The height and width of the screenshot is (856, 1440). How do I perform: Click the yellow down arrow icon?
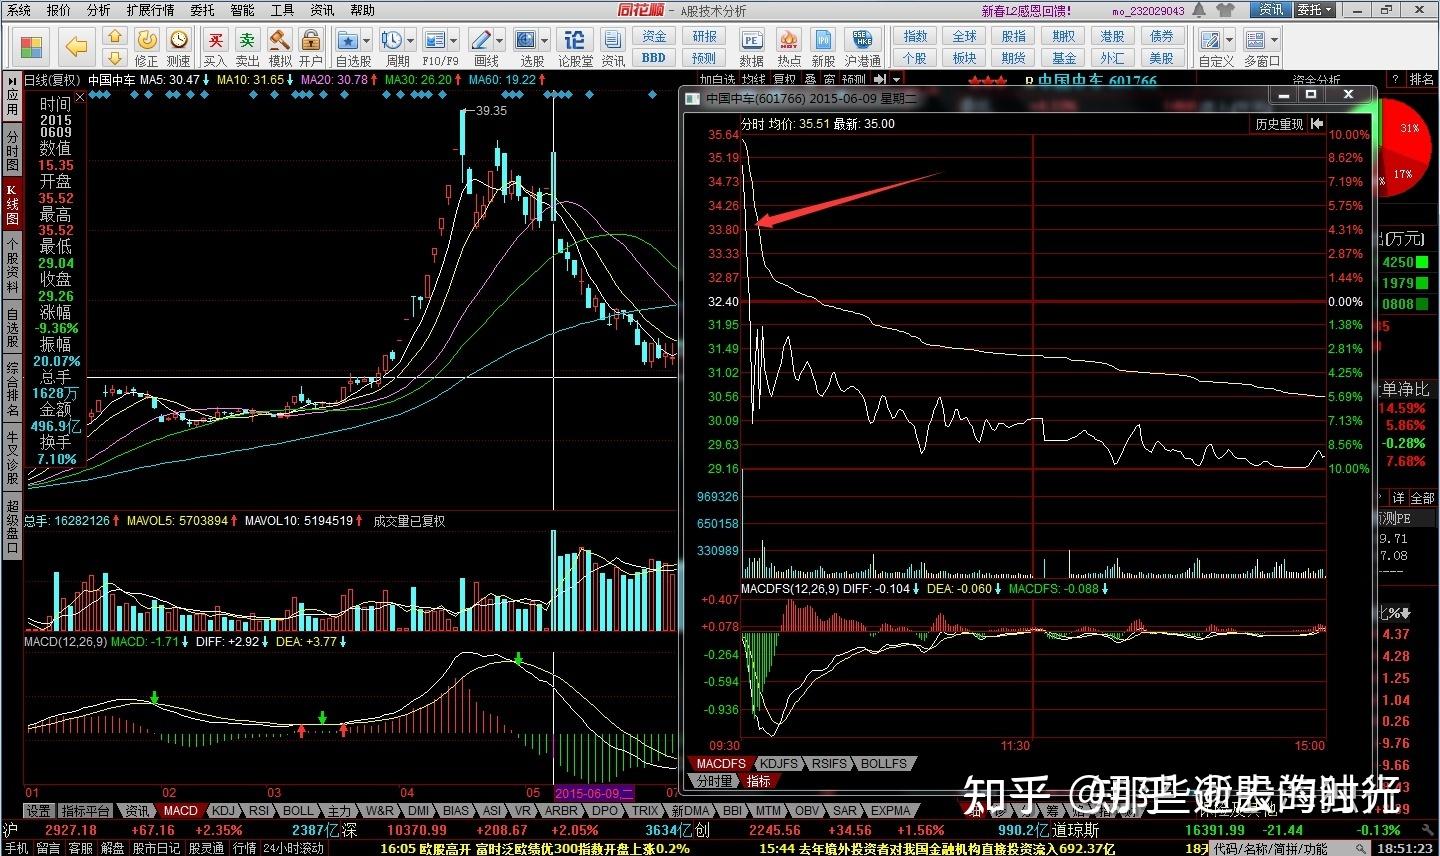pyautogui.click(x=115, y=58)
